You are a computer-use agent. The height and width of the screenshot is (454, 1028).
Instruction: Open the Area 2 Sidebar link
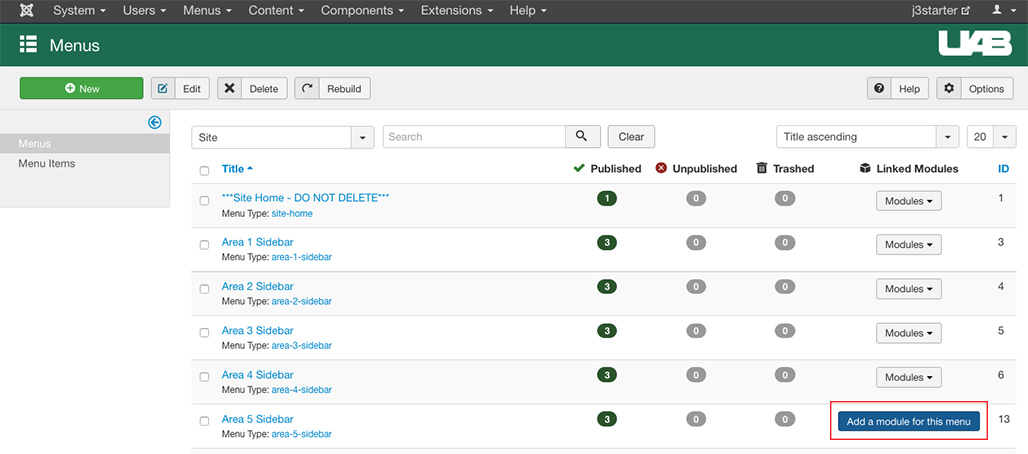pos(257,287)
